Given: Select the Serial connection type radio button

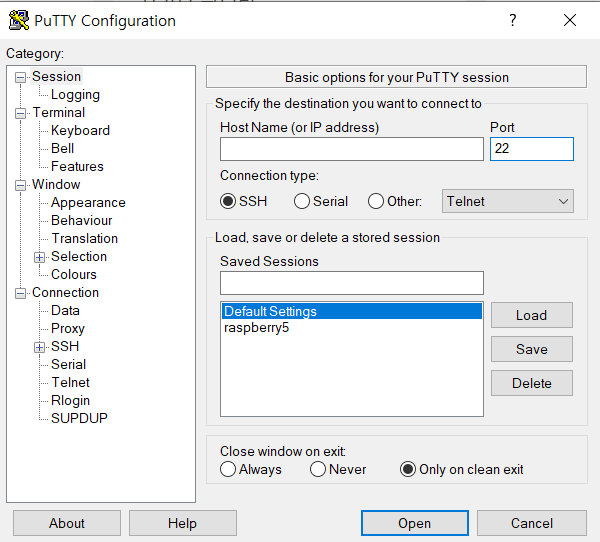Looking at the screenshot, I should tap(302, 201).
